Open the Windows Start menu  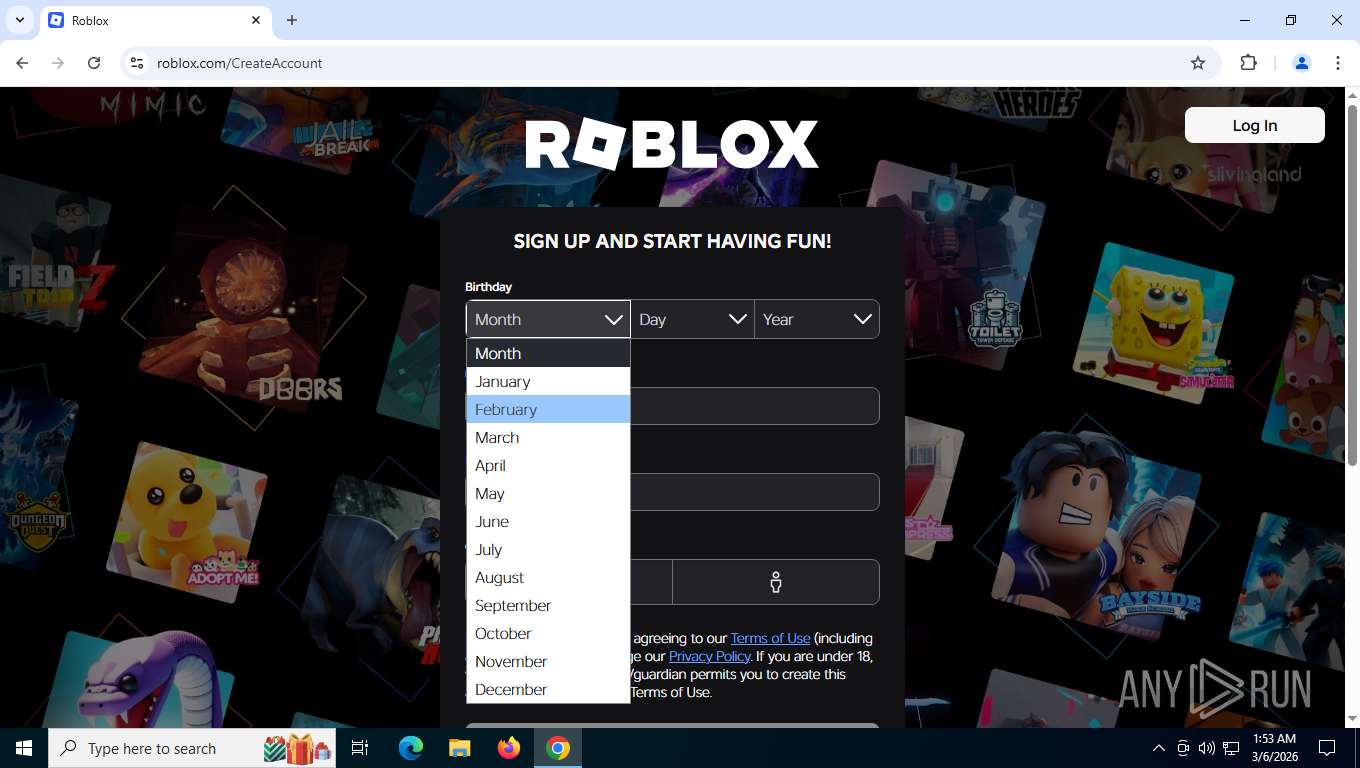(24, 748)
